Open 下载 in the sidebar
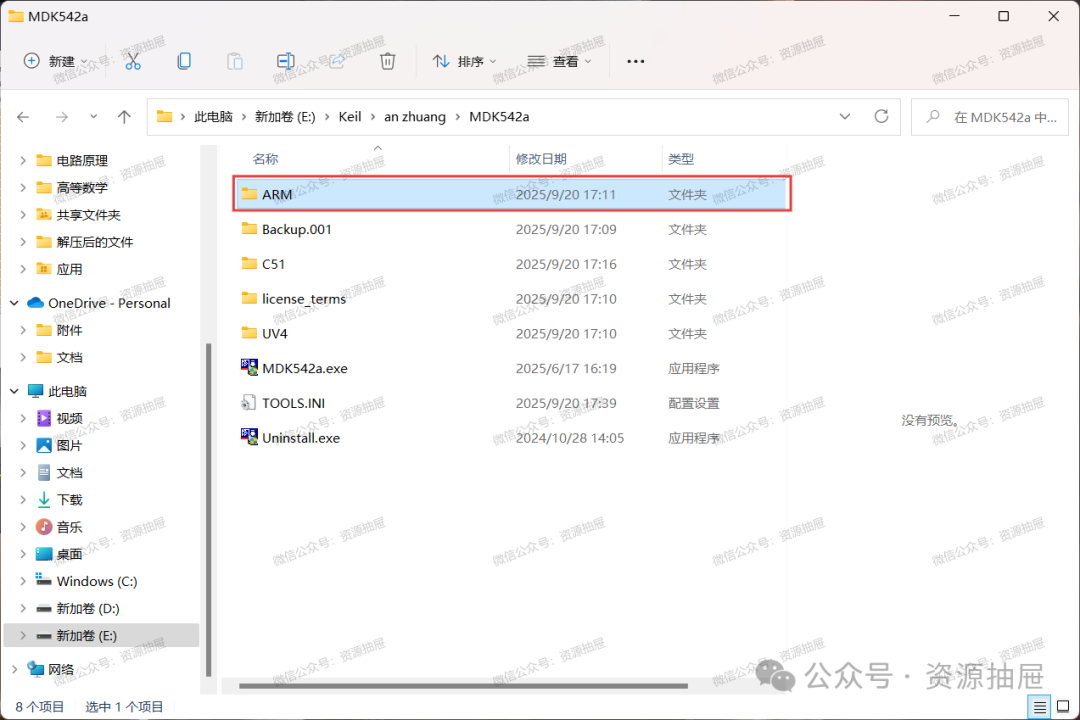Viewport: 1080px width, 720px height. pyautogui.click(x=69, y=500)
